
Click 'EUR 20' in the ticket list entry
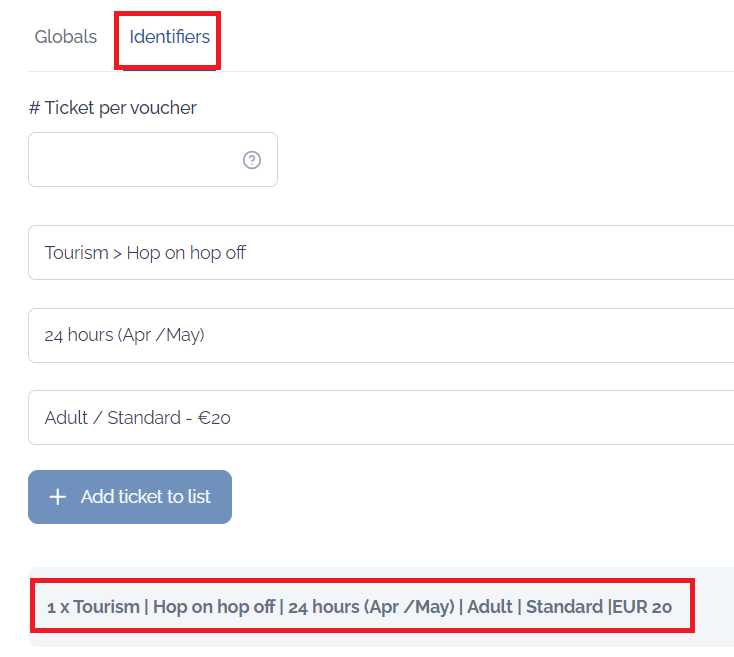tap(642, 607)
